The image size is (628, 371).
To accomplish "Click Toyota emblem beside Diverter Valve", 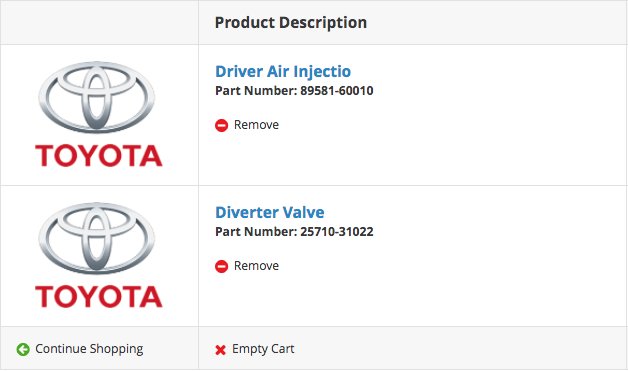I will tap(97, 238).
